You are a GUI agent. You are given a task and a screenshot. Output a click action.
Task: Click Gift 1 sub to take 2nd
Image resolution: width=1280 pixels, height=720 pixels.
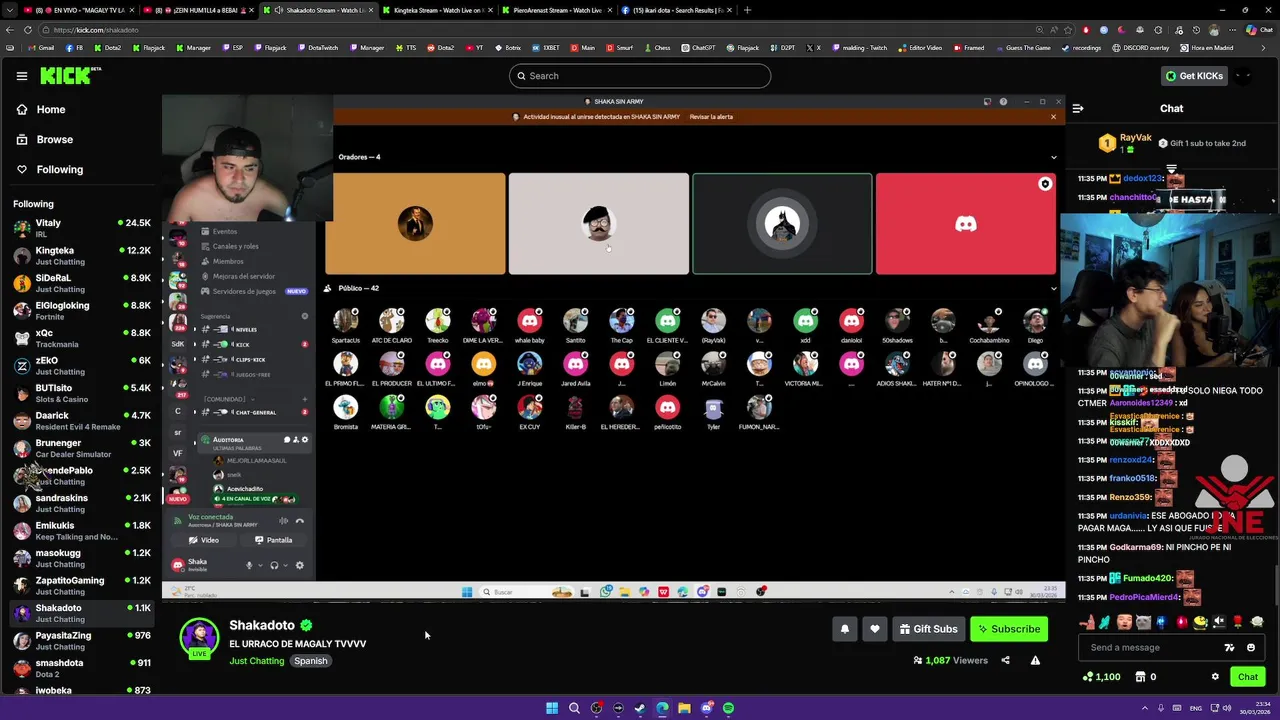[1202, 143]
